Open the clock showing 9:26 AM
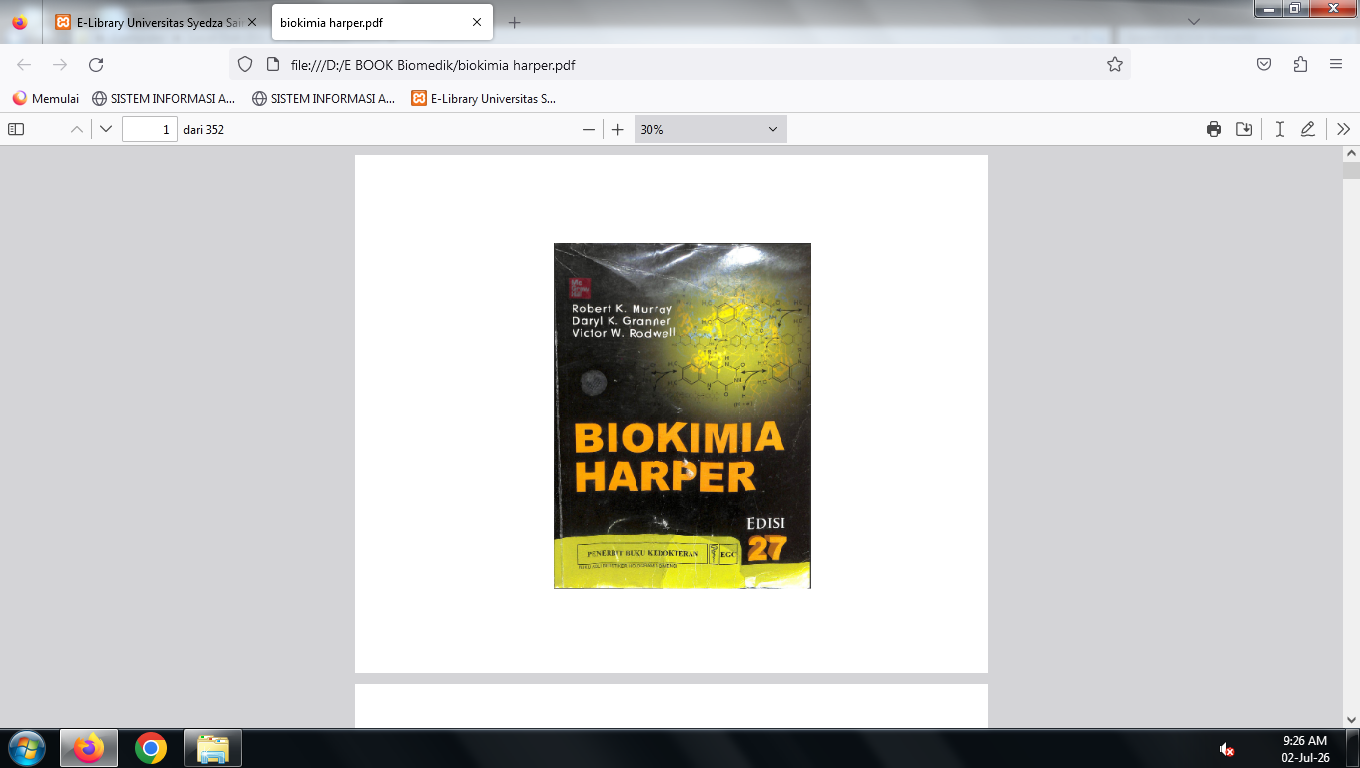Image resolution: width=1360 pixels, height=768 pixels. [1304, 749]
